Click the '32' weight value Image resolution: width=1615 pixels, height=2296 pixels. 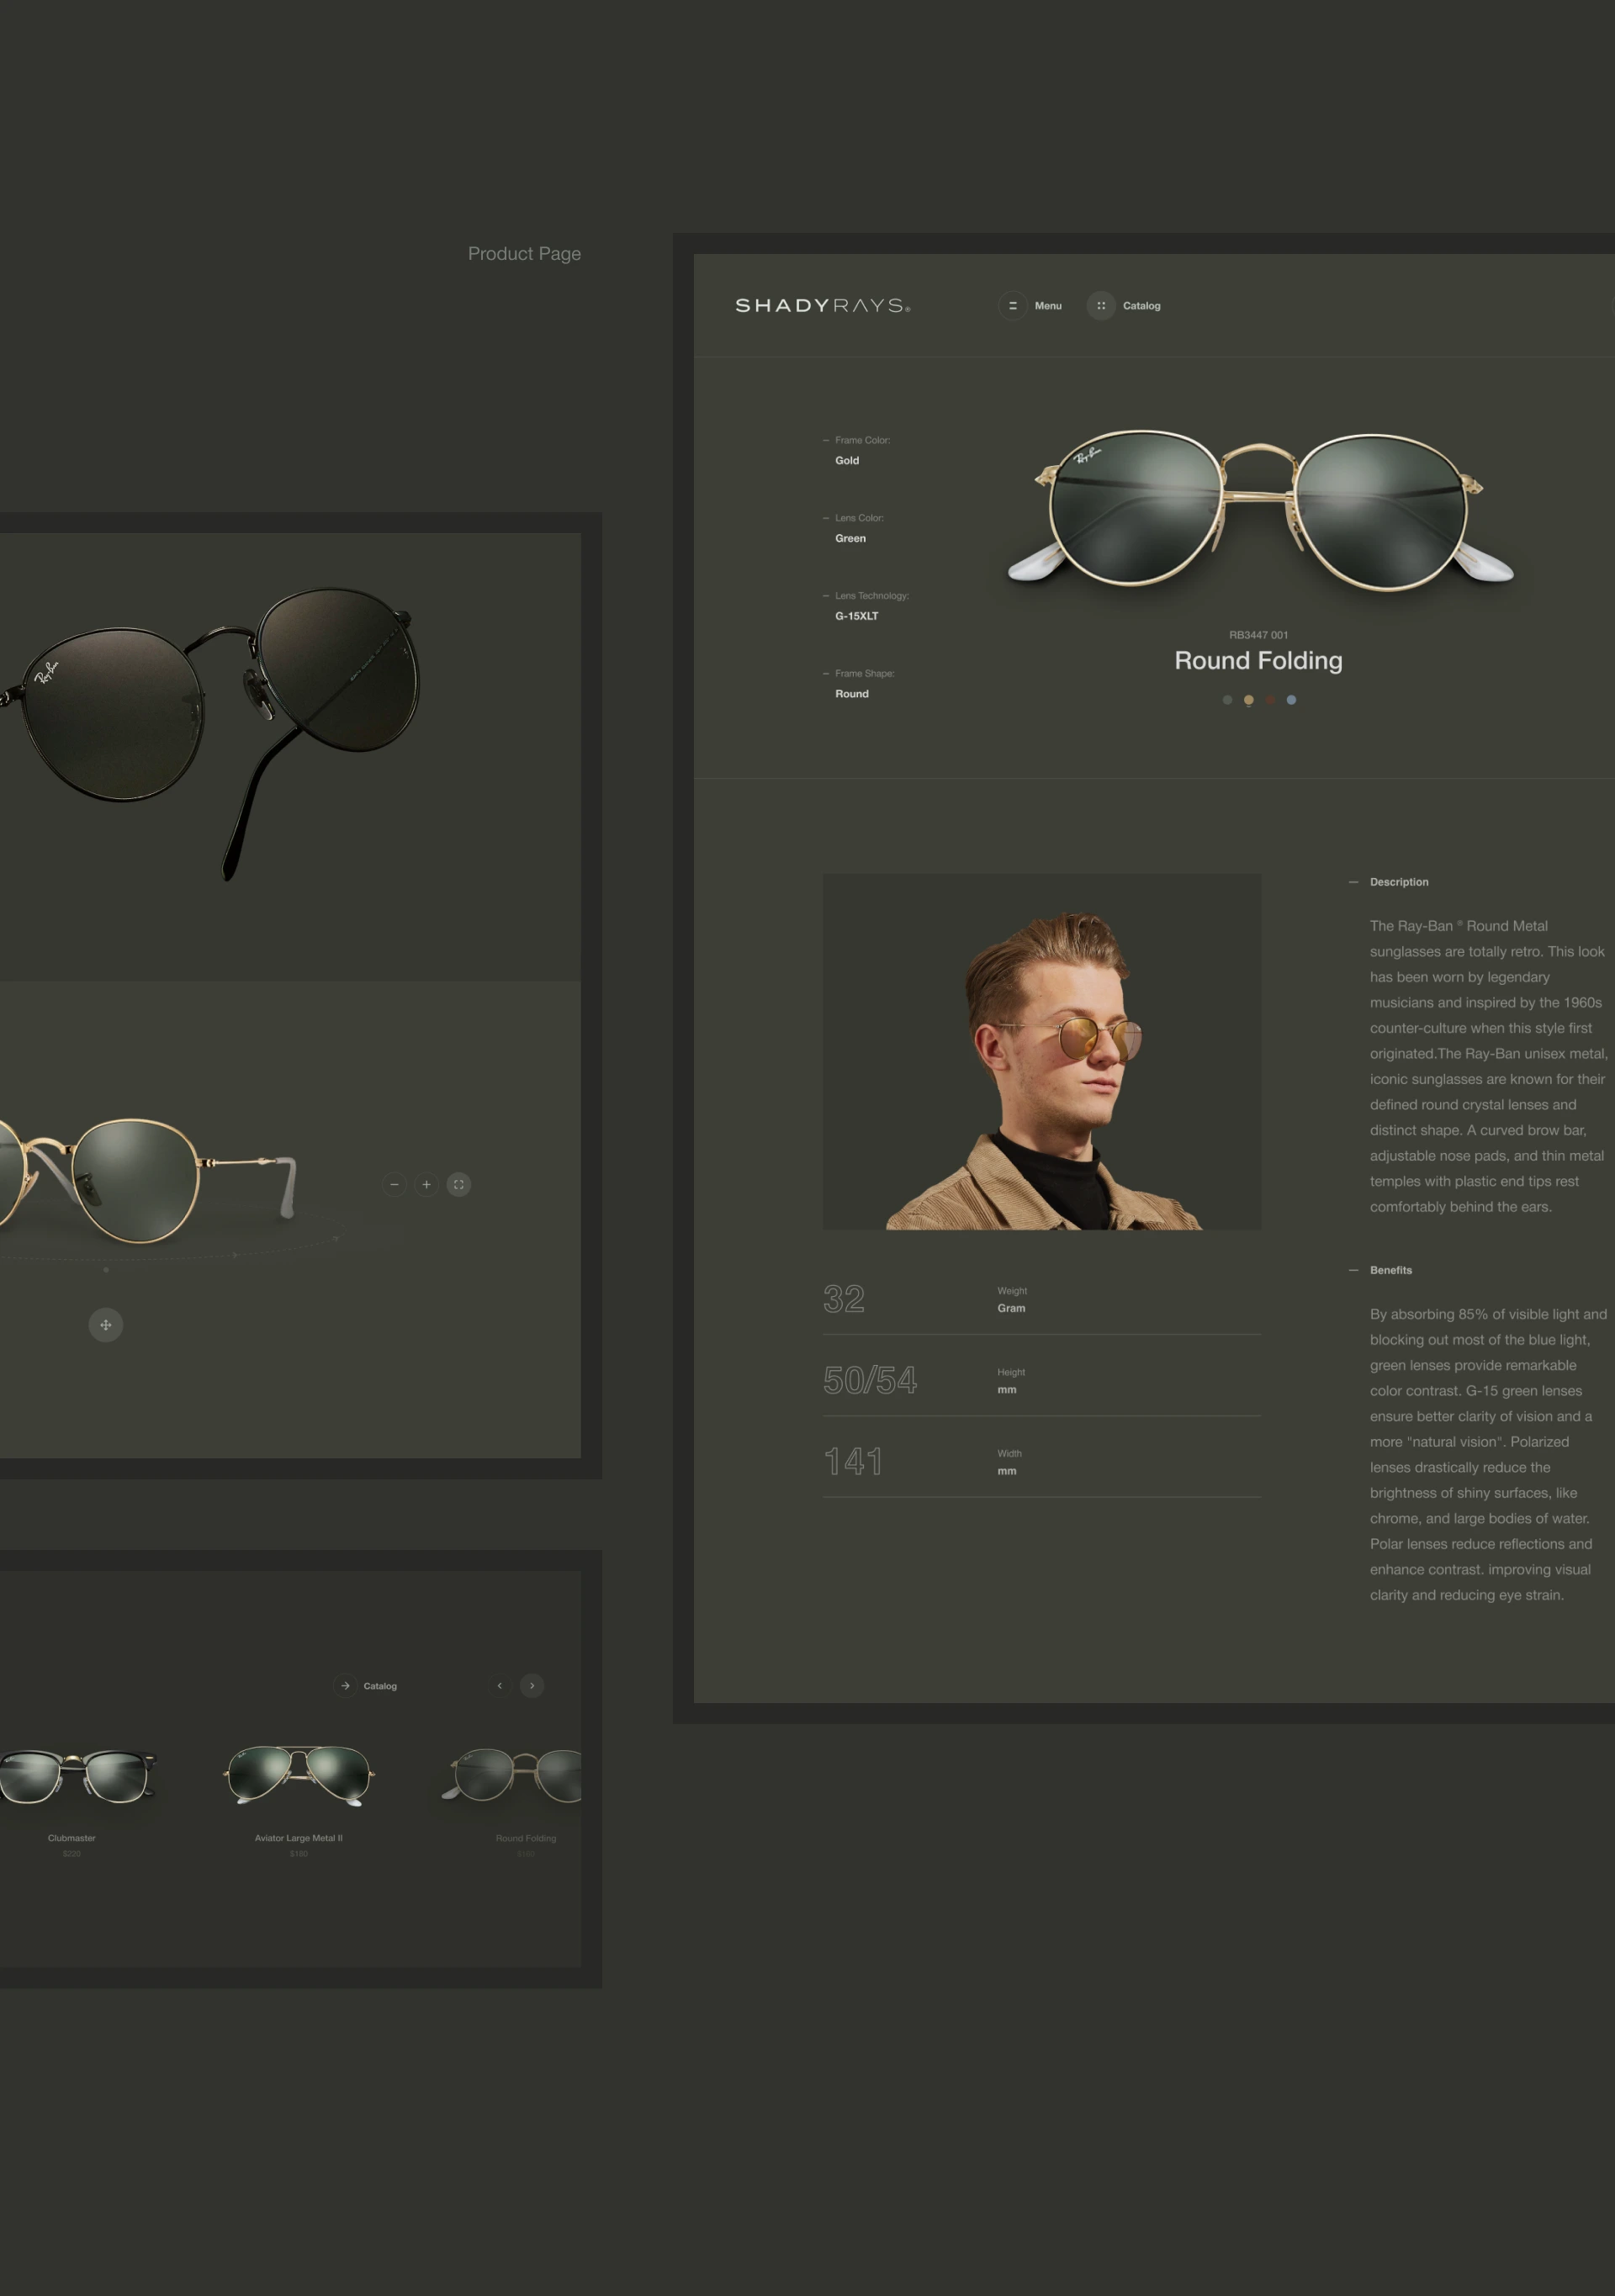coord(843,1299)
